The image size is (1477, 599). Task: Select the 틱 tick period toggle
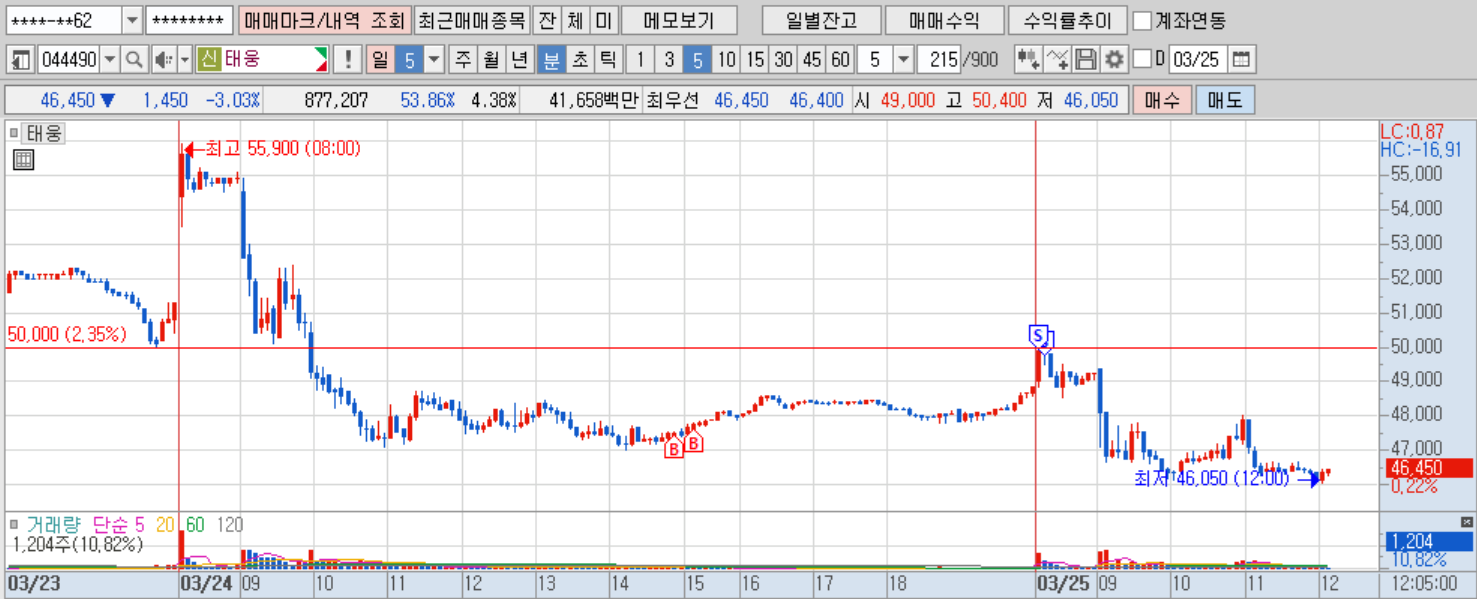[x=607, y=60]
